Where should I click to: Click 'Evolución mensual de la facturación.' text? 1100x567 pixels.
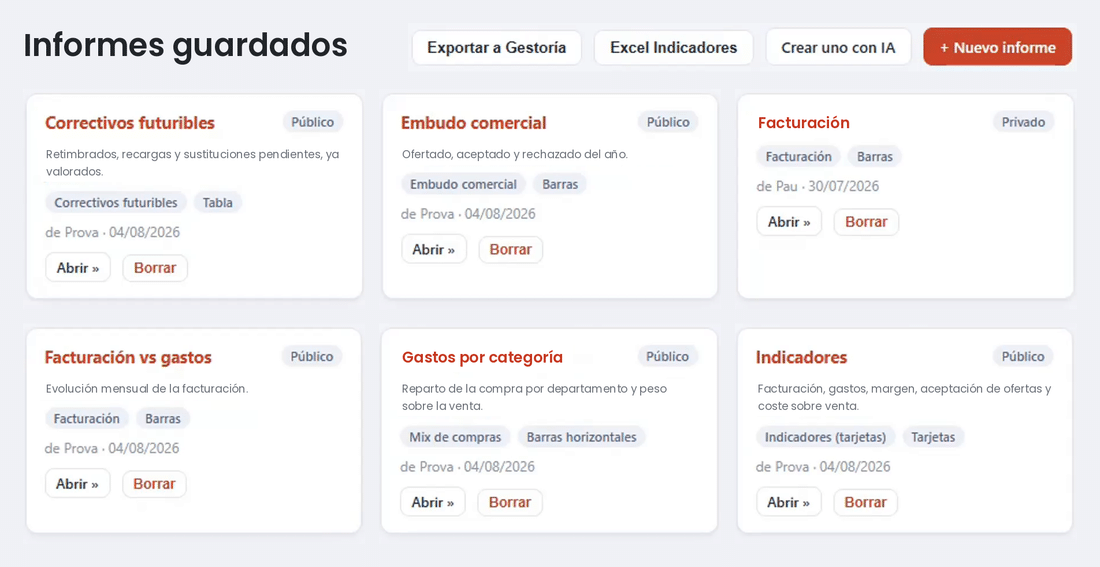(x=147, y=389)
